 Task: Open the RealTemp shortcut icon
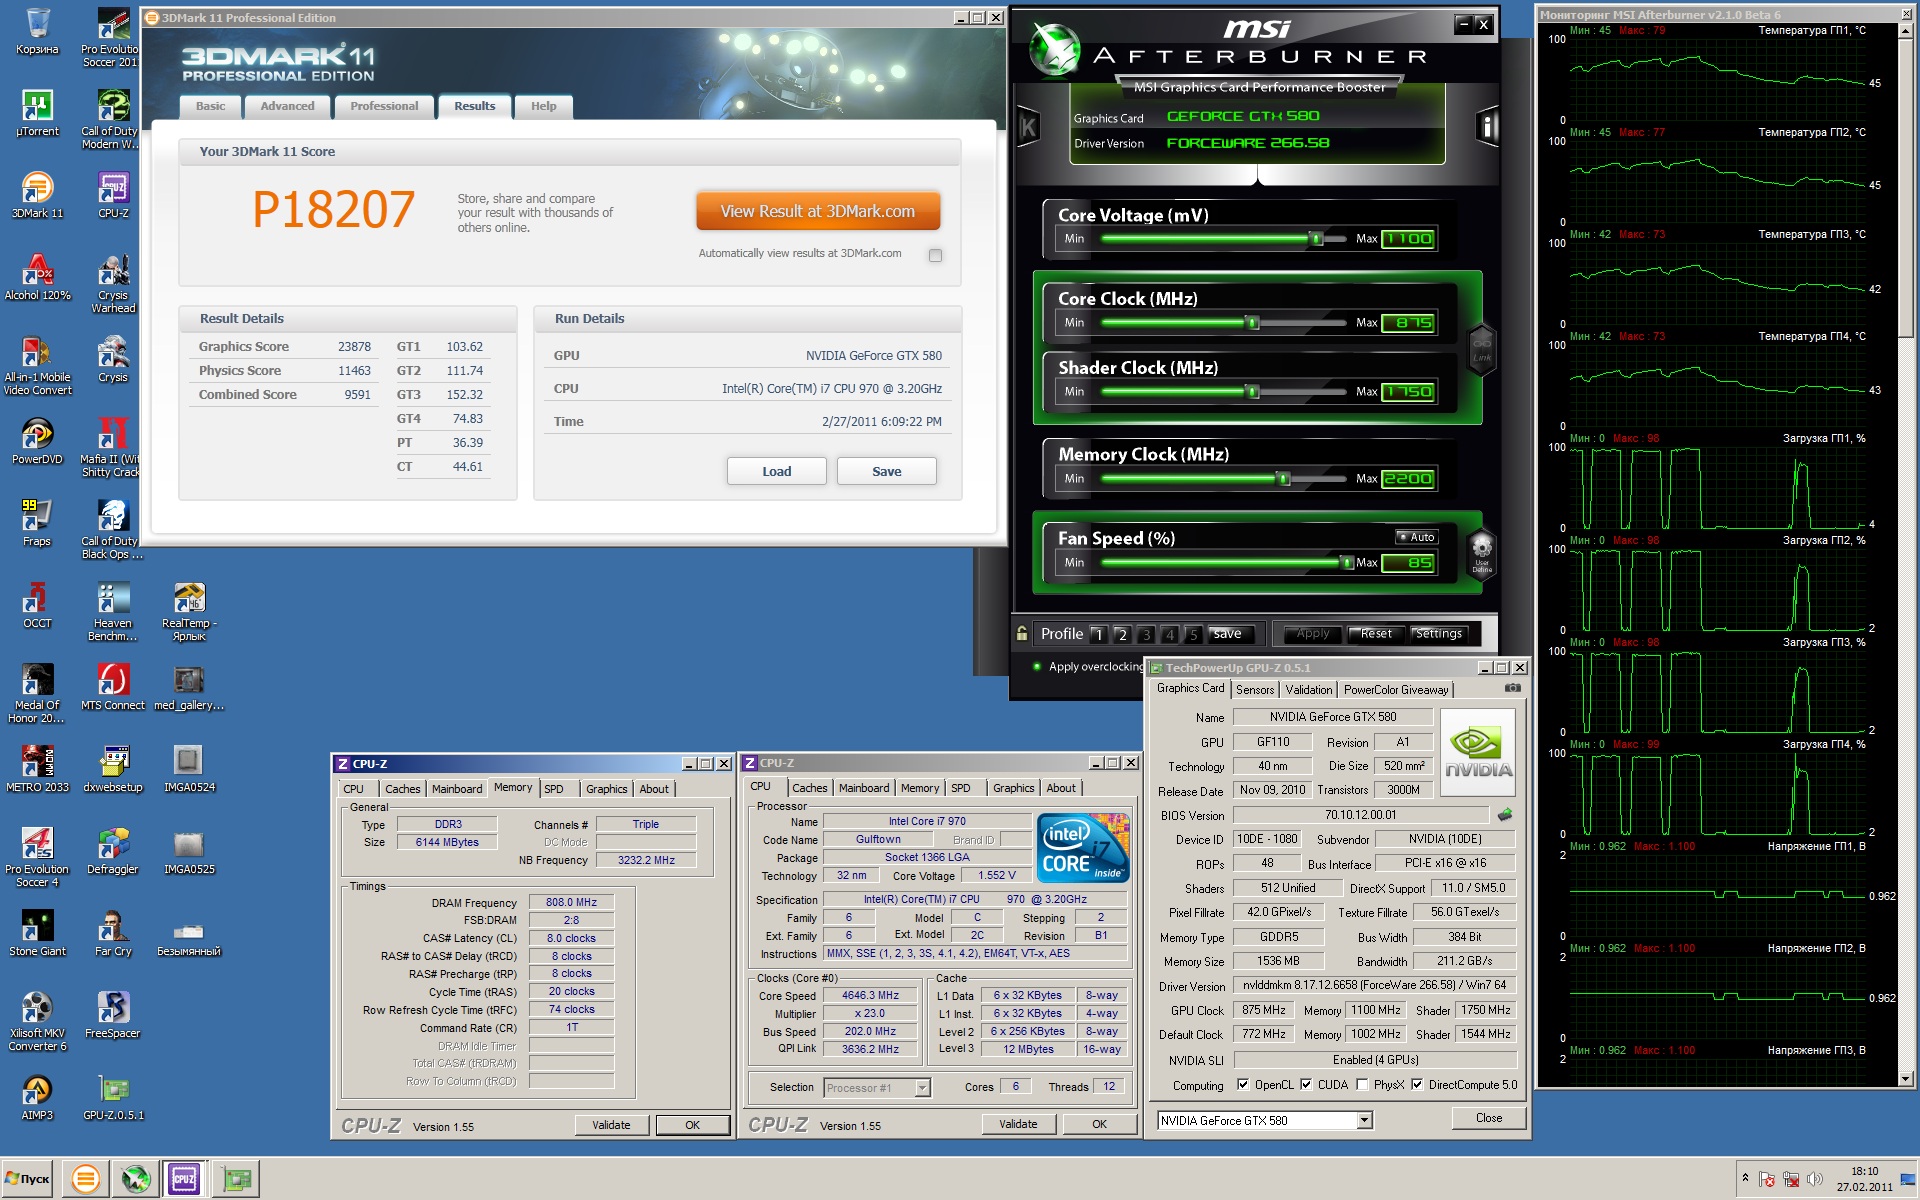(189, 611)
